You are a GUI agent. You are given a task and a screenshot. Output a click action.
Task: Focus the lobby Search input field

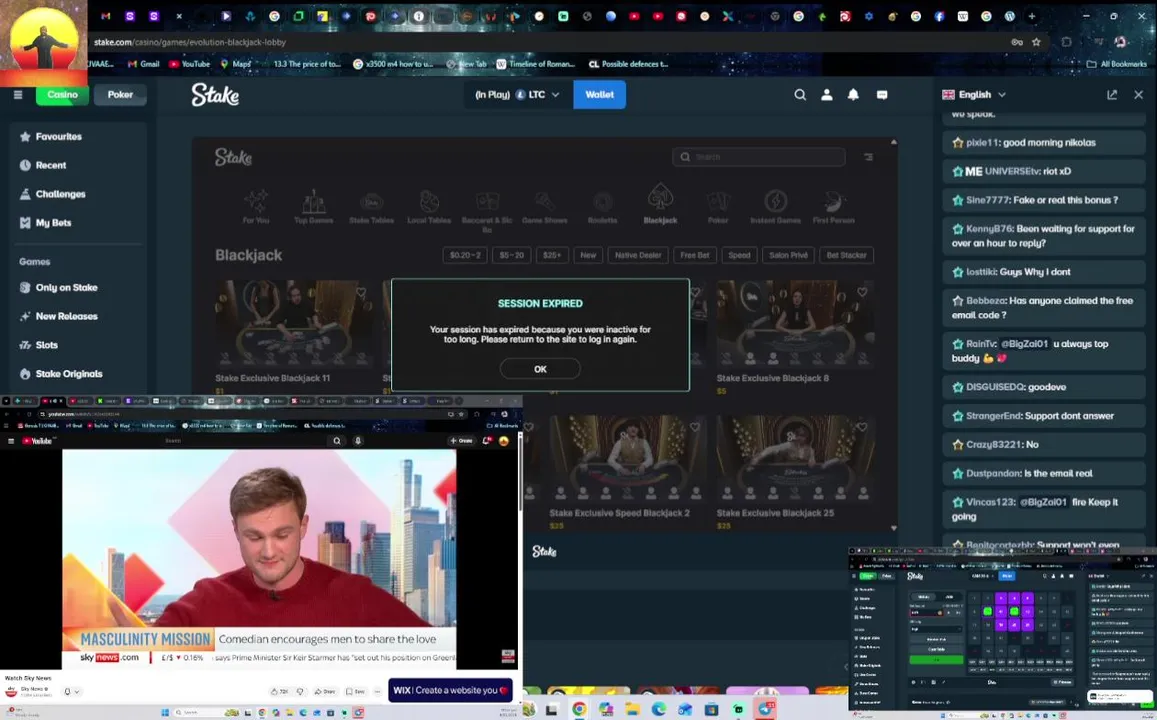(759, 157)
